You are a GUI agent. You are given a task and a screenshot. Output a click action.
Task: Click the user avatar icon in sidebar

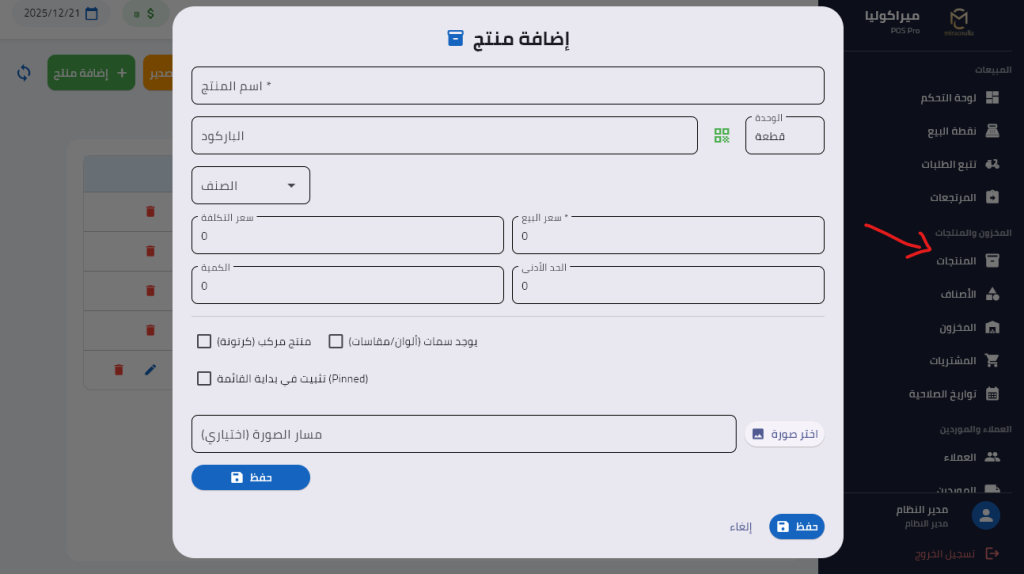pyautogui.click(x=986, y=515)
